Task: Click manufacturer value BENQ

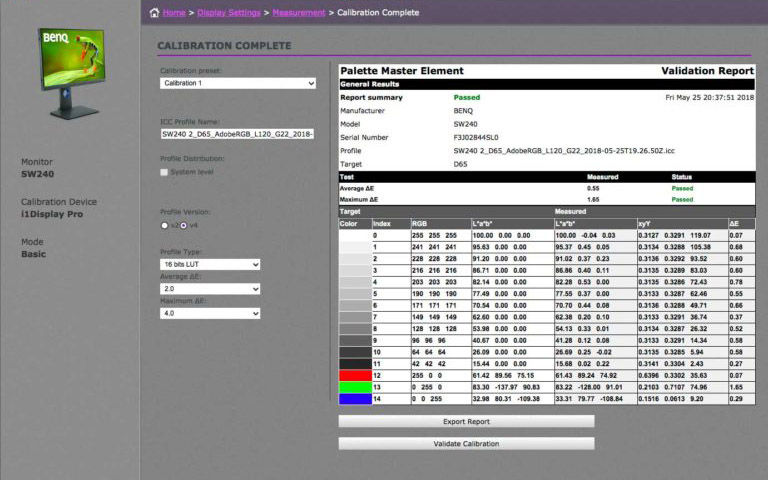Action: [x=463, y=111]
